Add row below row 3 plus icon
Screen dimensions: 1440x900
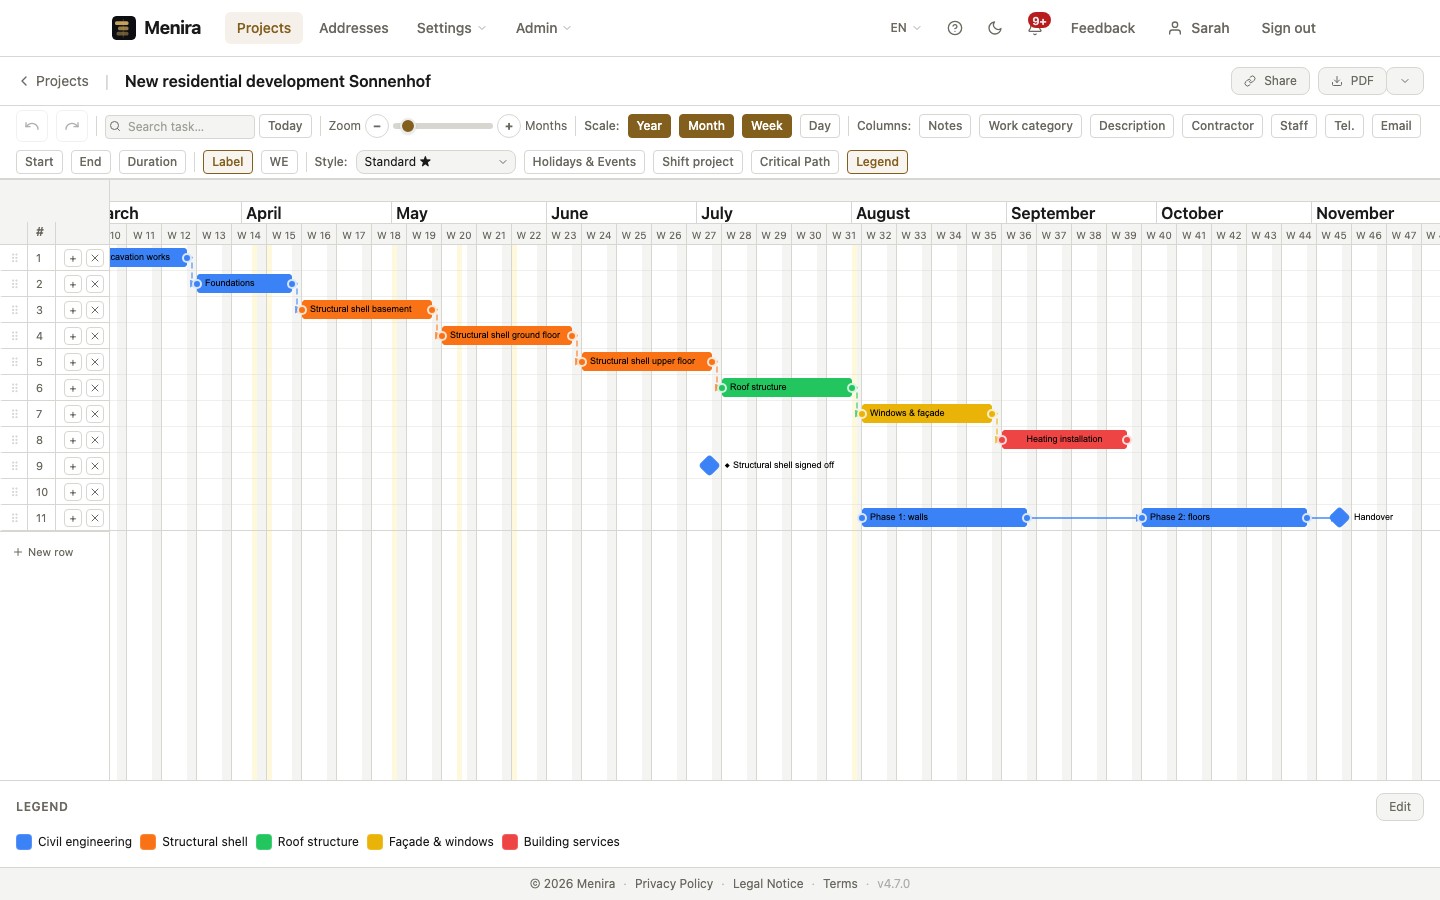(x=73, y=310)
